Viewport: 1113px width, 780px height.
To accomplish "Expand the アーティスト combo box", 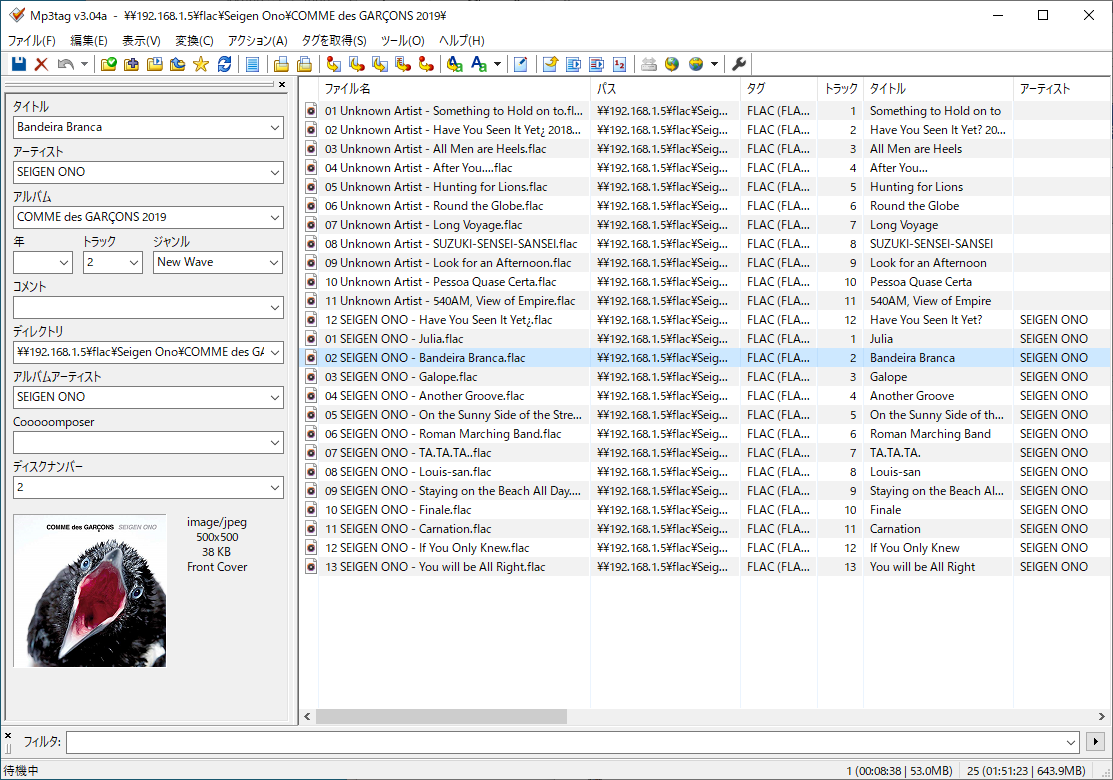I will tap(275, 172).
